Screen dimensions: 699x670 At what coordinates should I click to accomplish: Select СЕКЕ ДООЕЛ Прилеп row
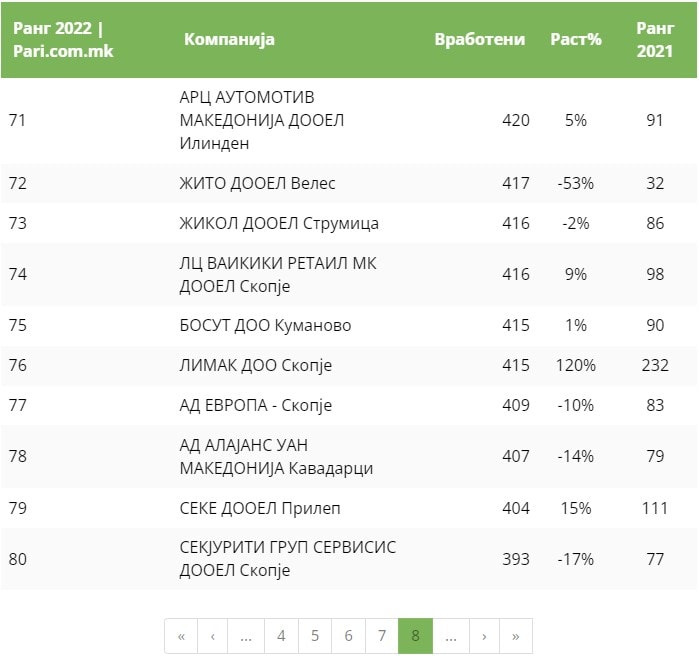click(x=260, y=508)
